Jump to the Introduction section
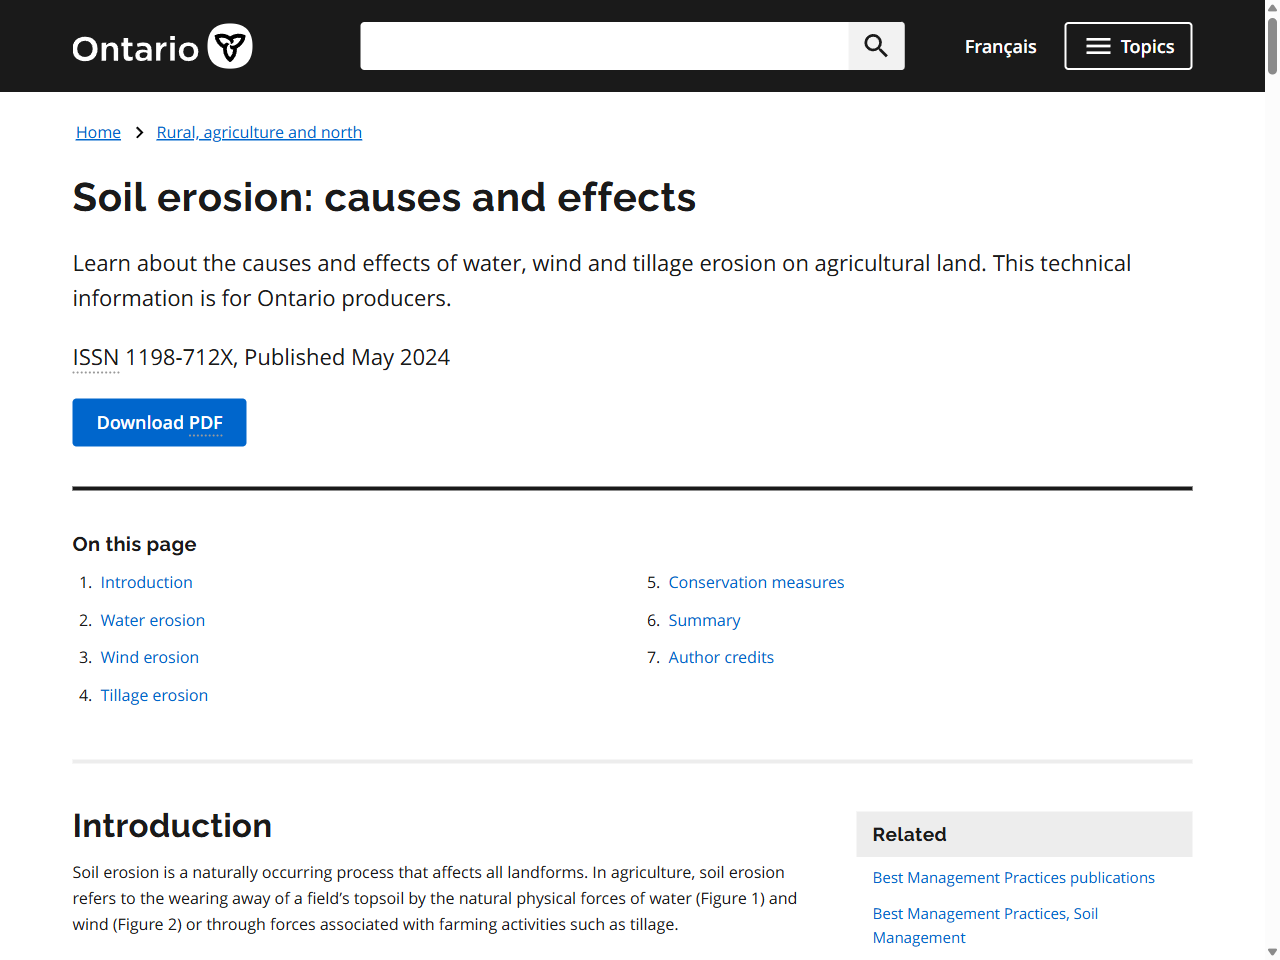 (x=146, y=581)
